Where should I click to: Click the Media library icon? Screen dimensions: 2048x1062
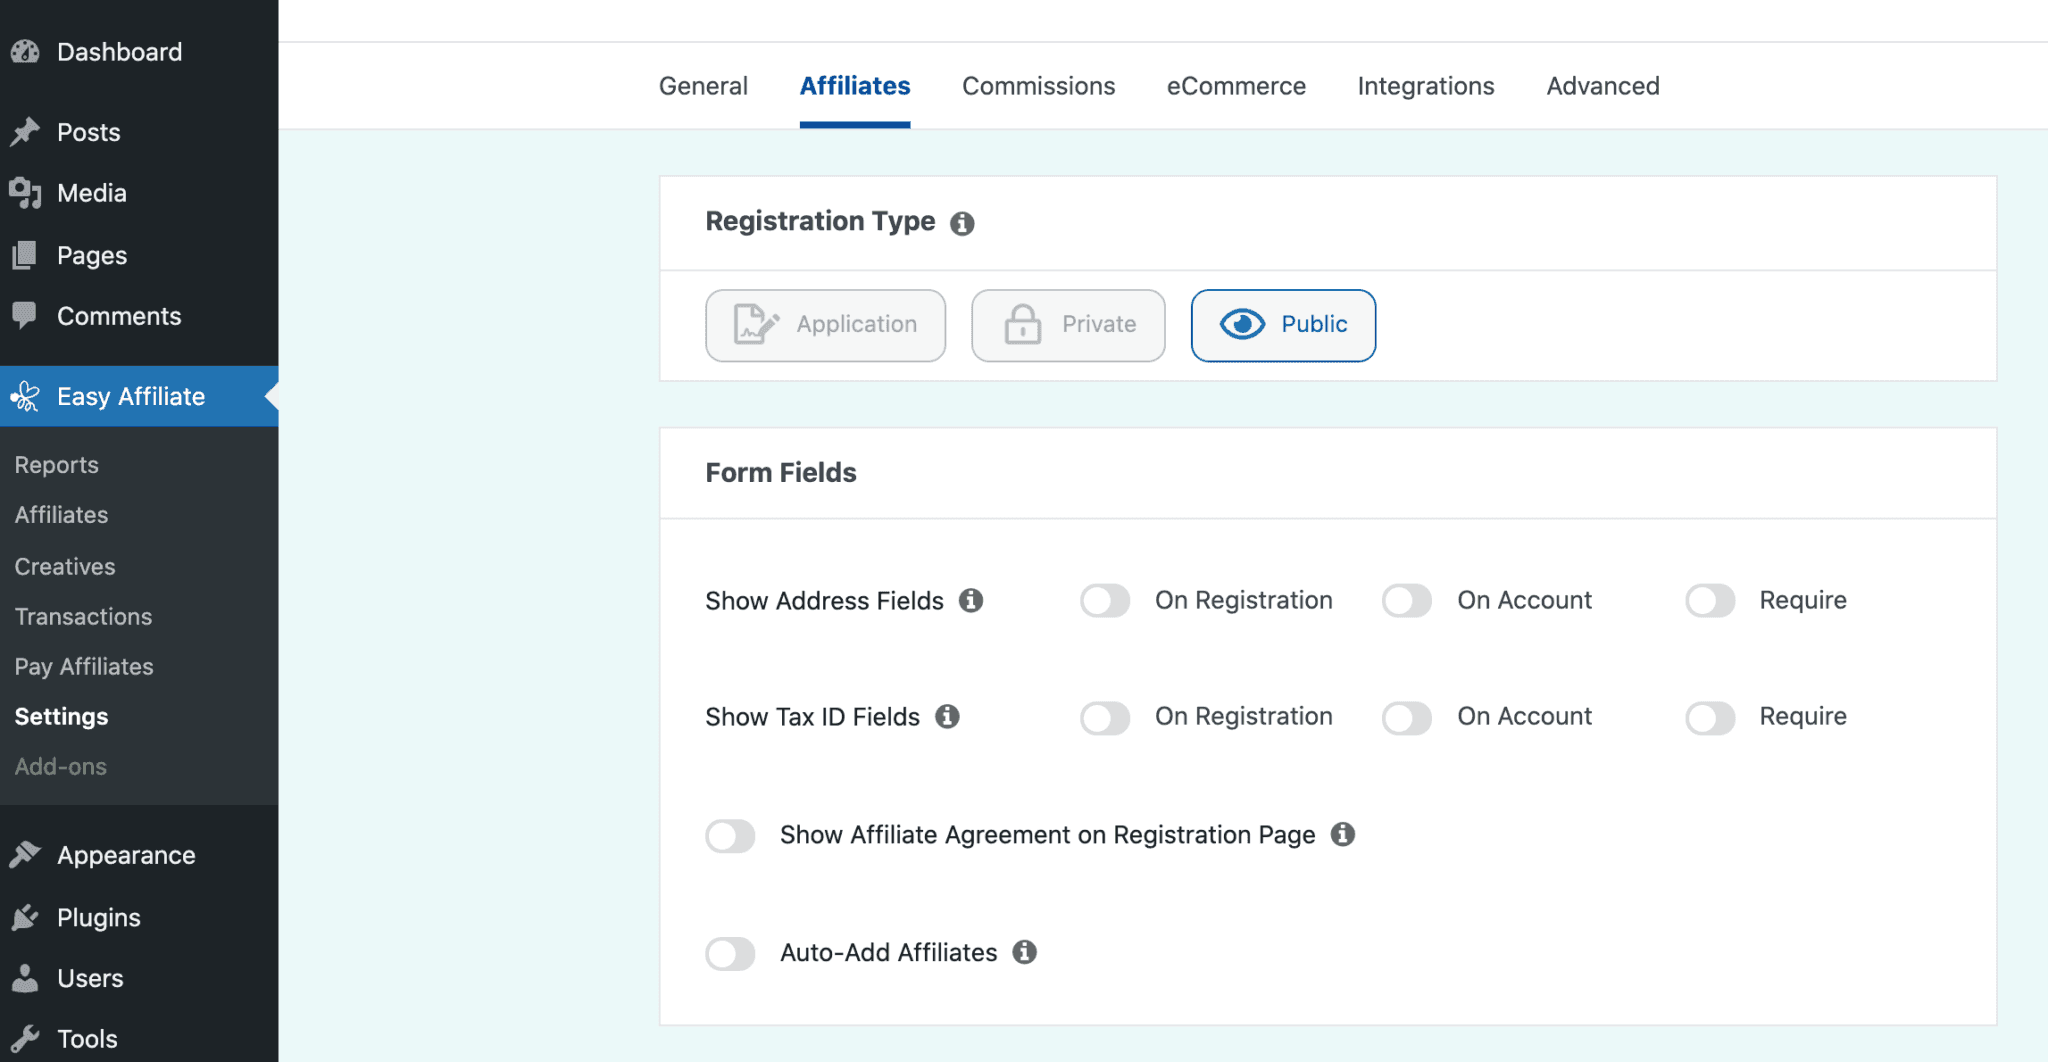click(26, 192)
